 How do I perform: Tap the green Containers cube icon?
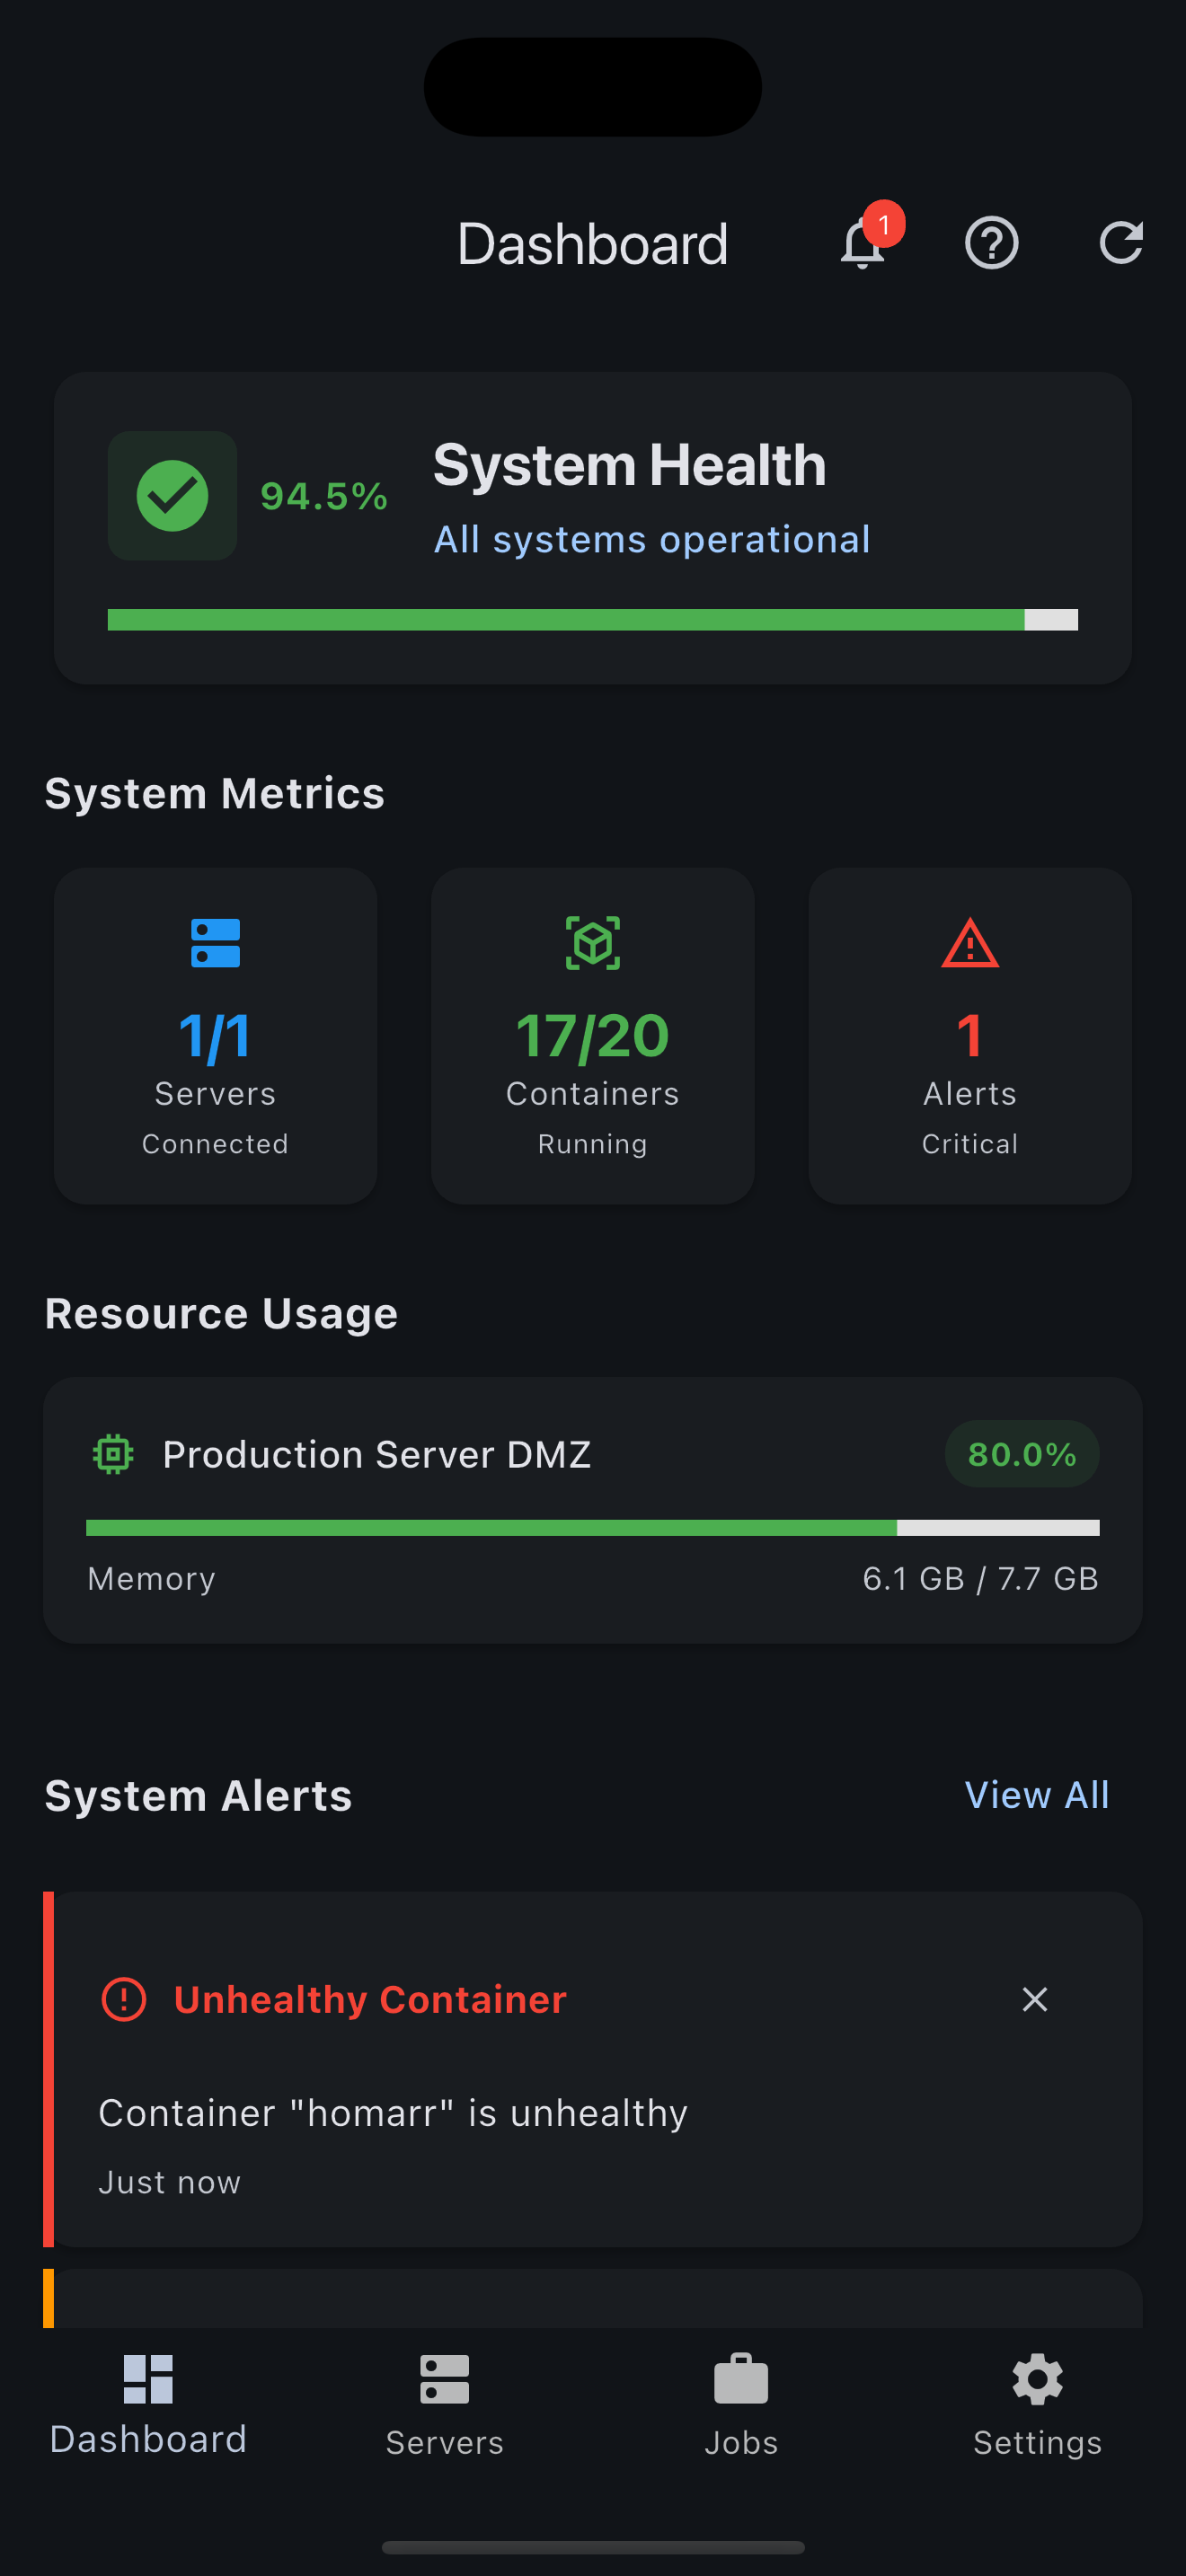click(x=592, y=943)
